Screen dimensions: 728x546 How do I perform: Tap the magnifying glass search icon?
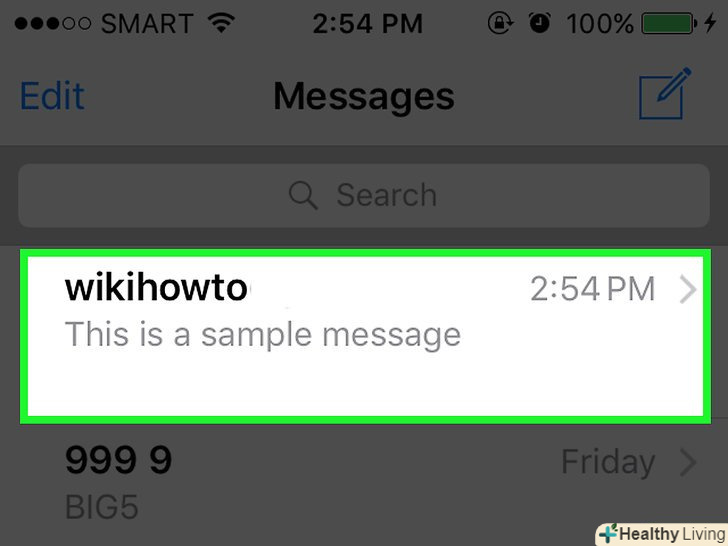pos(303,195)
